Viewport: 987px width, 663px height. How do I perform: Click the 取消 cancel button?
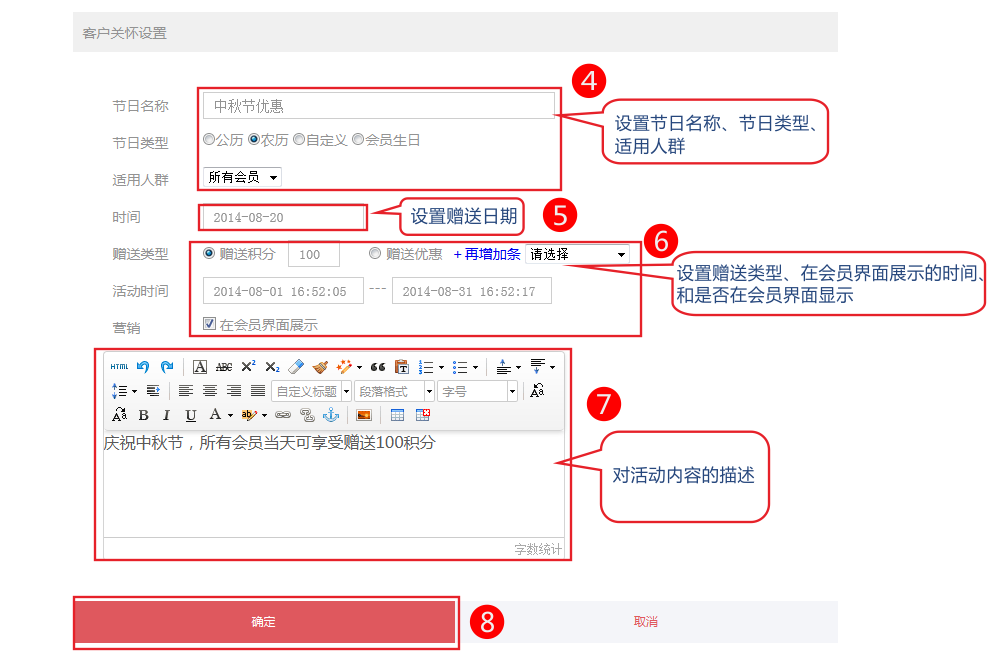pyautogui.click(x=646, y=622)
